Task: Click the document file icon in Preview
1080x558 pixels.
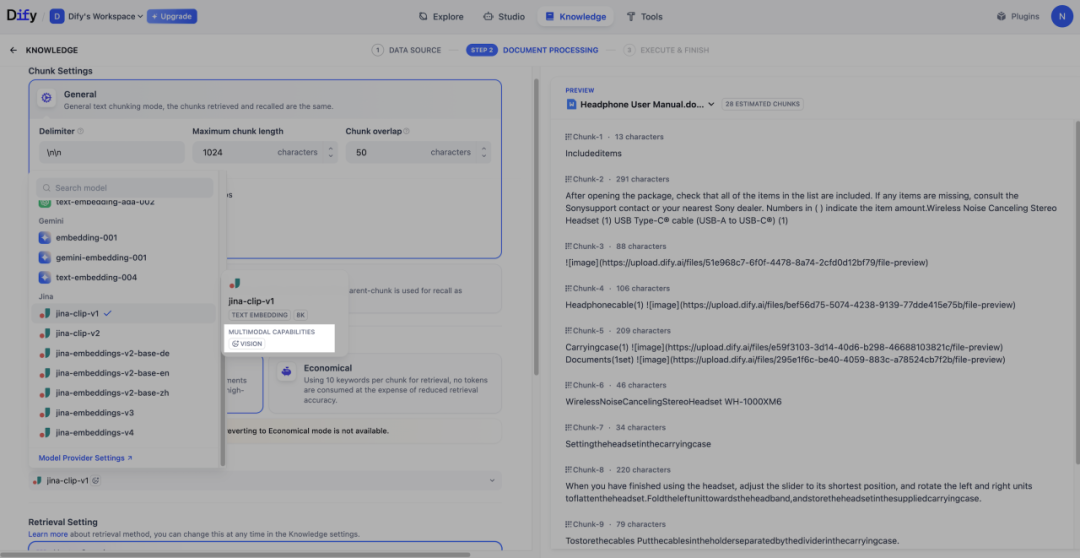Action: pos(570,105)
